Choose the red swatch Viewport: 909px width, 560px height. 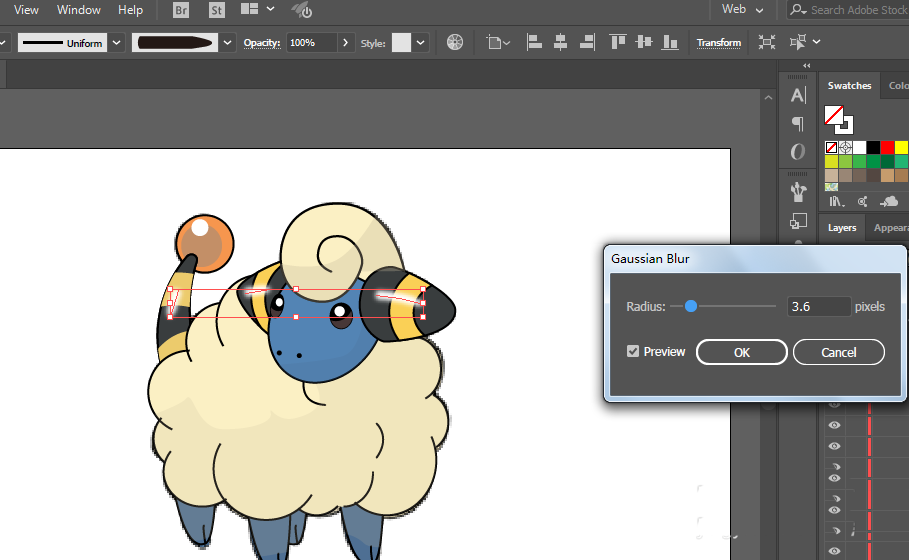coord(887,147)
